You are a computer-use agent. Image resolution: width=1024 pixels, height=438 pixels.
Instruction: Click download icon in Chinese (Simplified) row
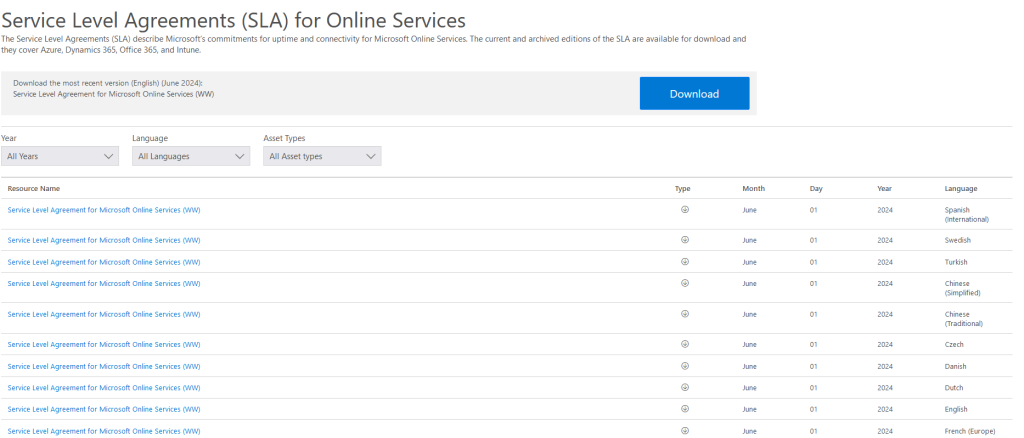[684, 283]
